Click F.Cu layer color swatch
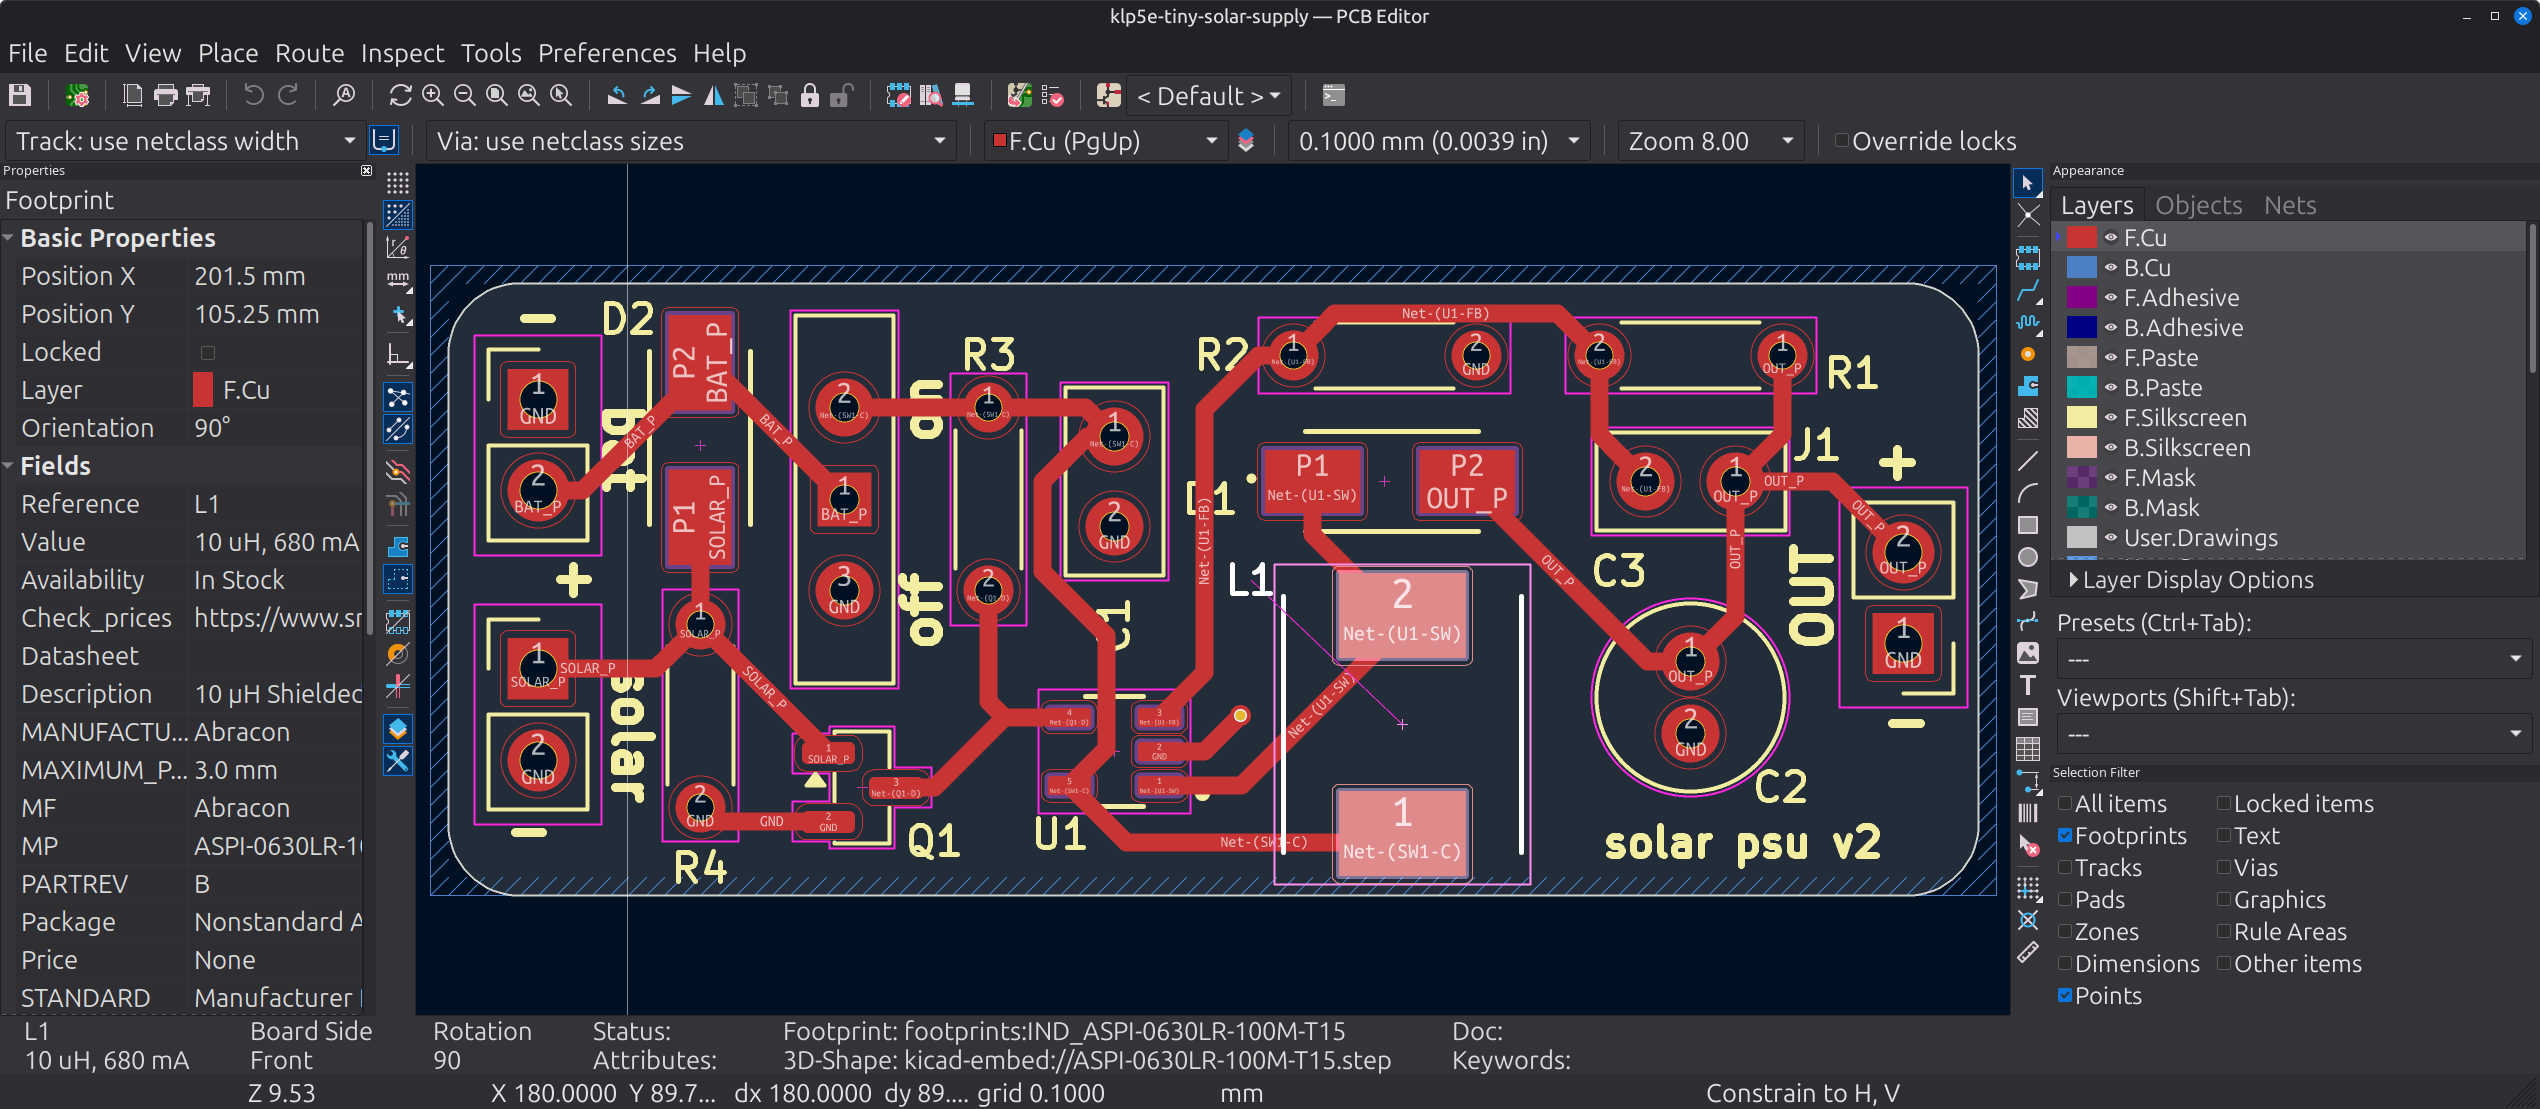This screenshot has height=1109, width=2540. (x=2081, y=237)
